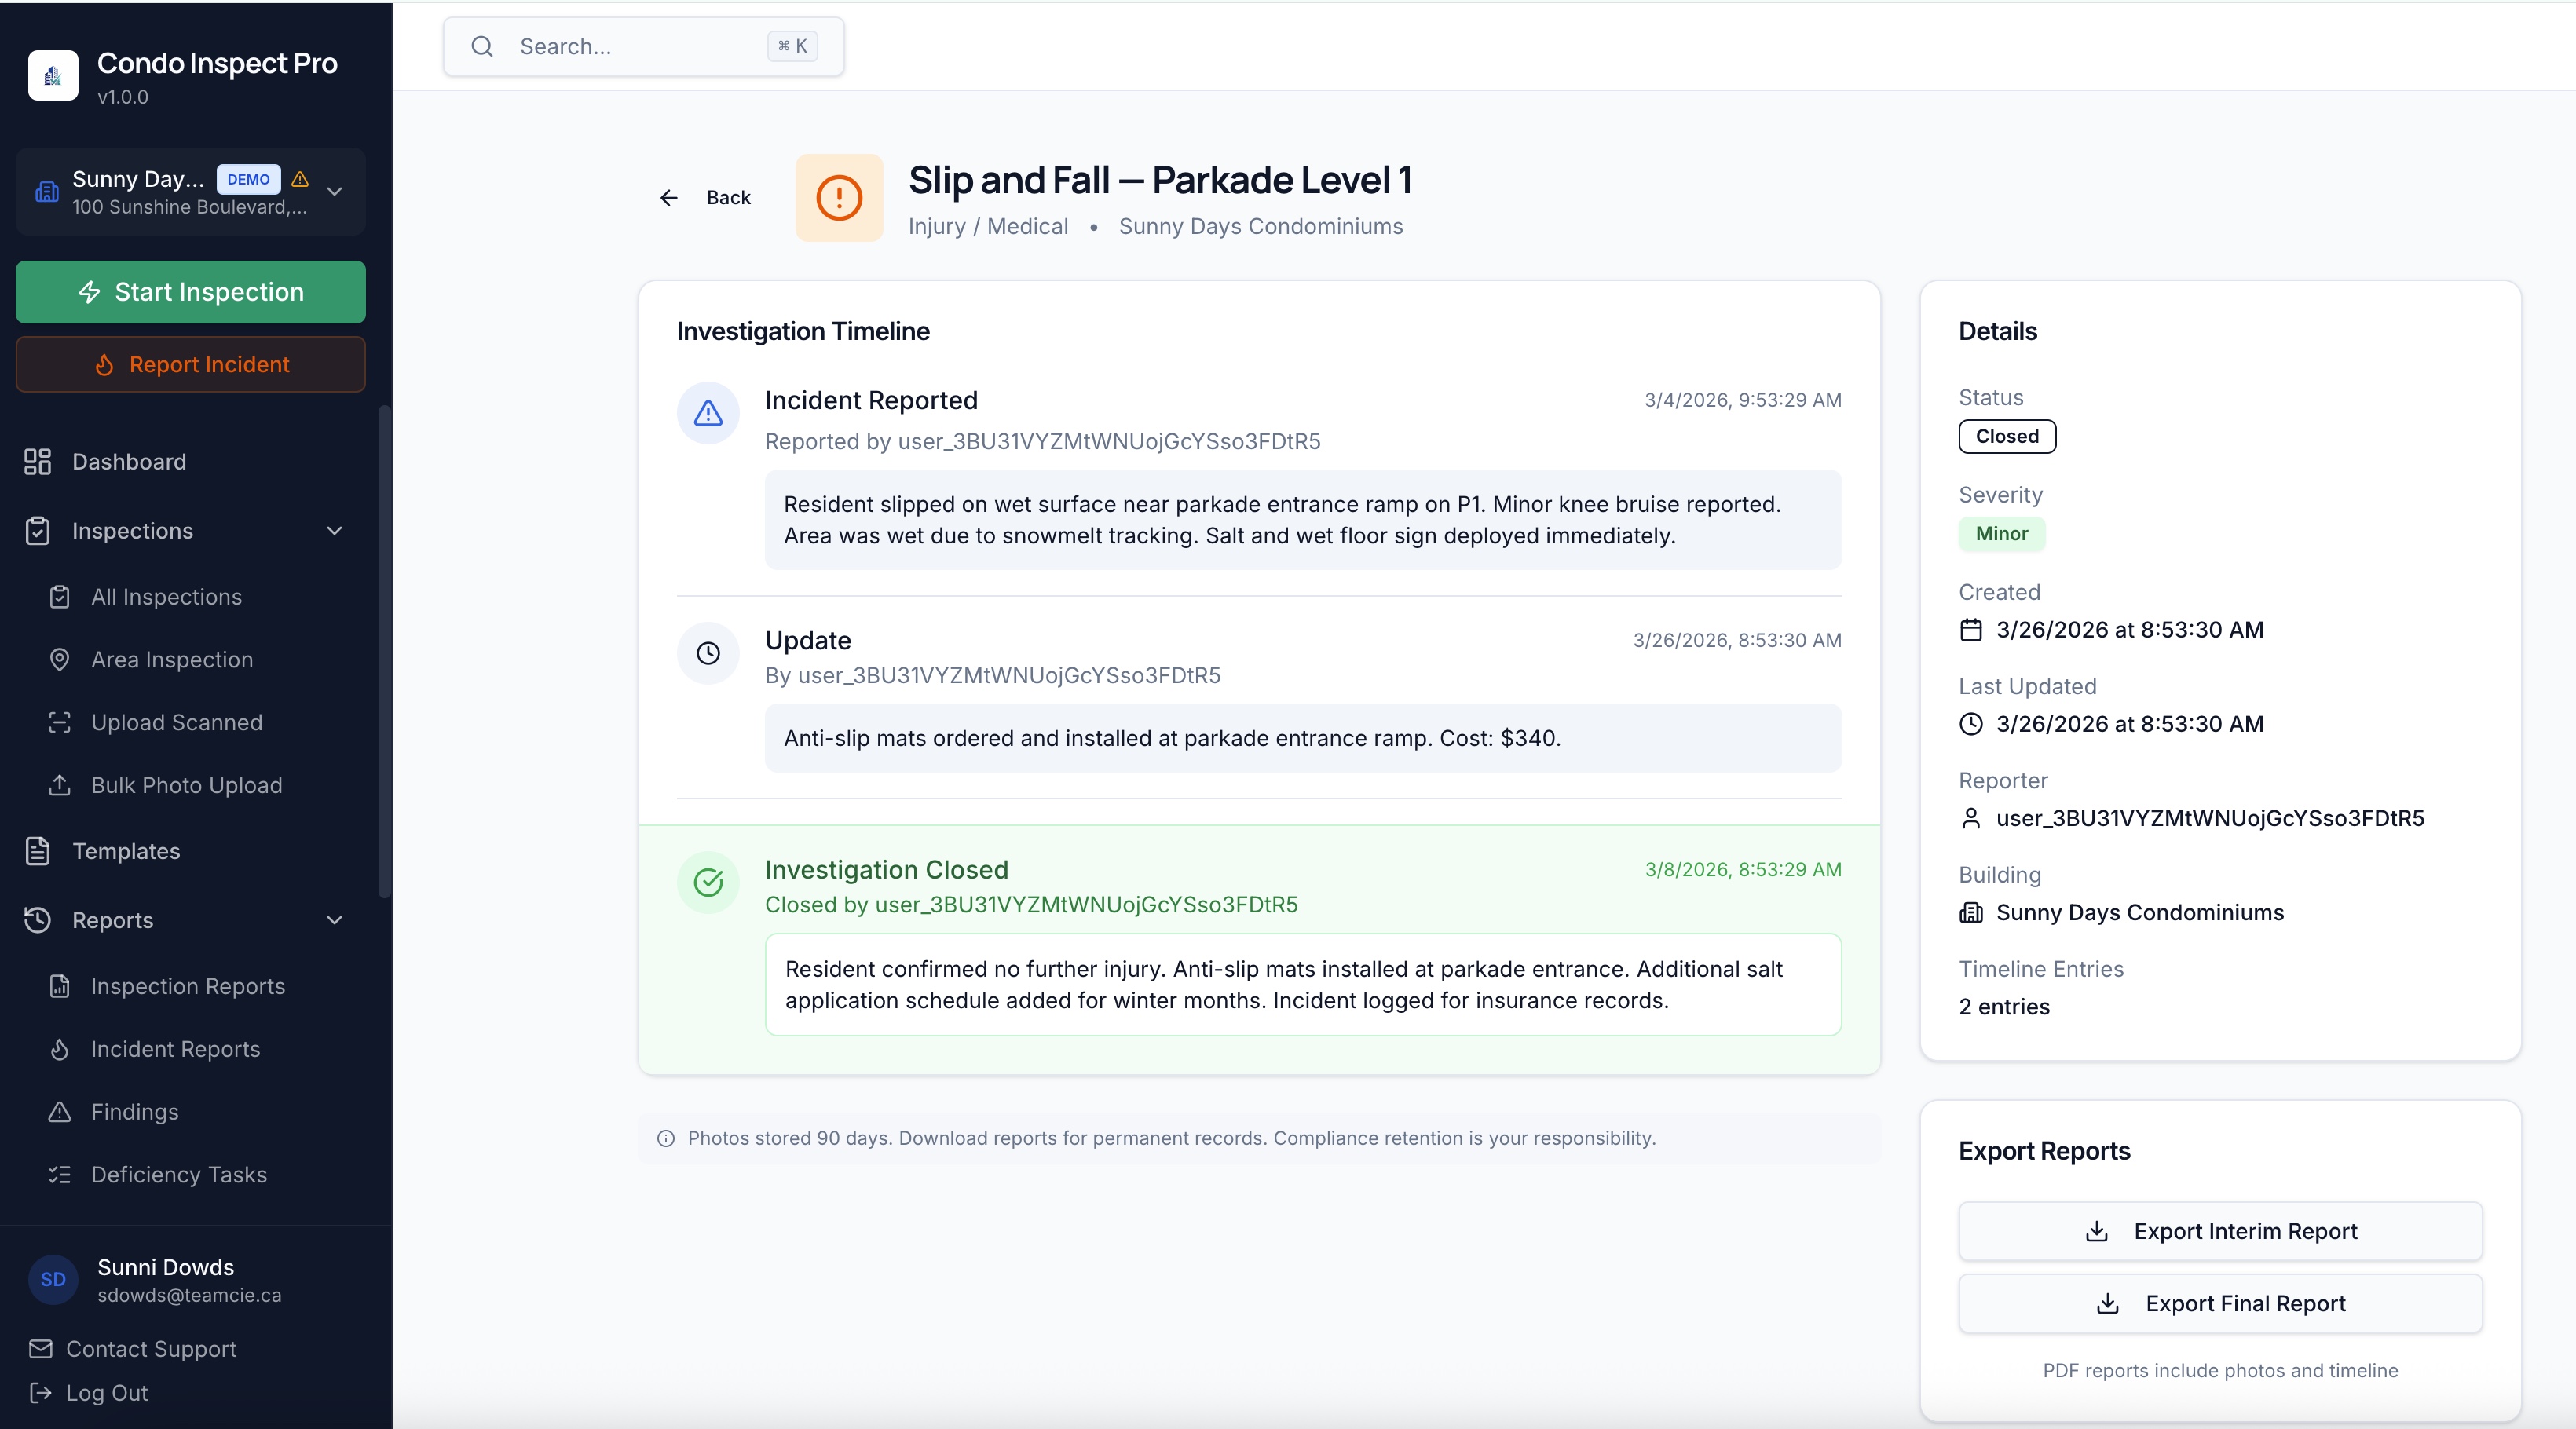Open Upload Scanned documents
The width and height of the screenshot is (2576, 1429).
coord(176,722)
